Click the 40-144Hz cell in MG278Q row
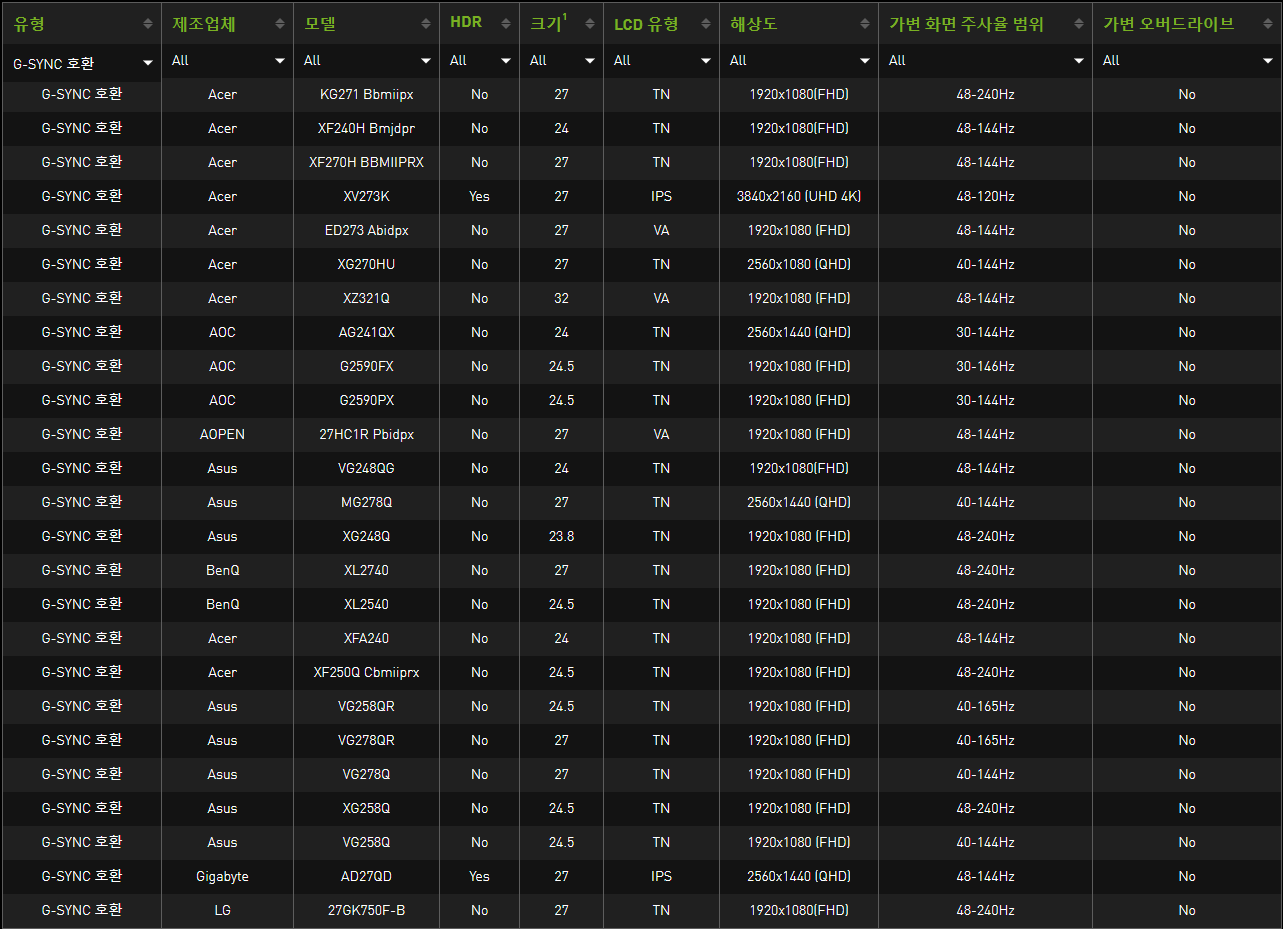 coord(985,503)
